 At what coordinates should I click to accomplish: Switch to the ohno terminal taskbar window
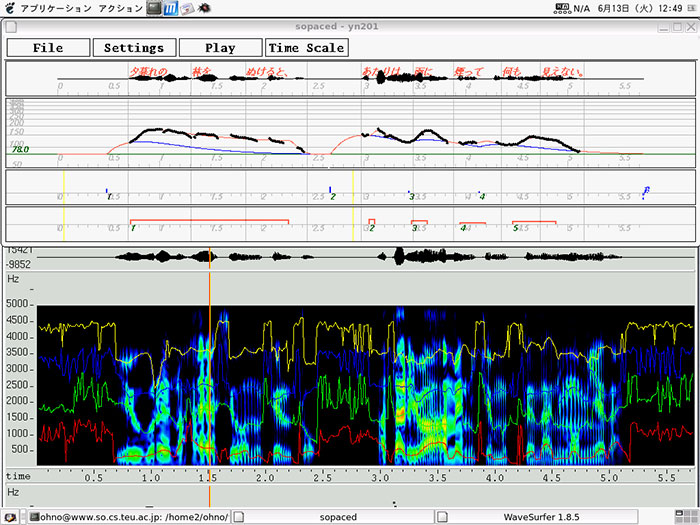point(128,517)
